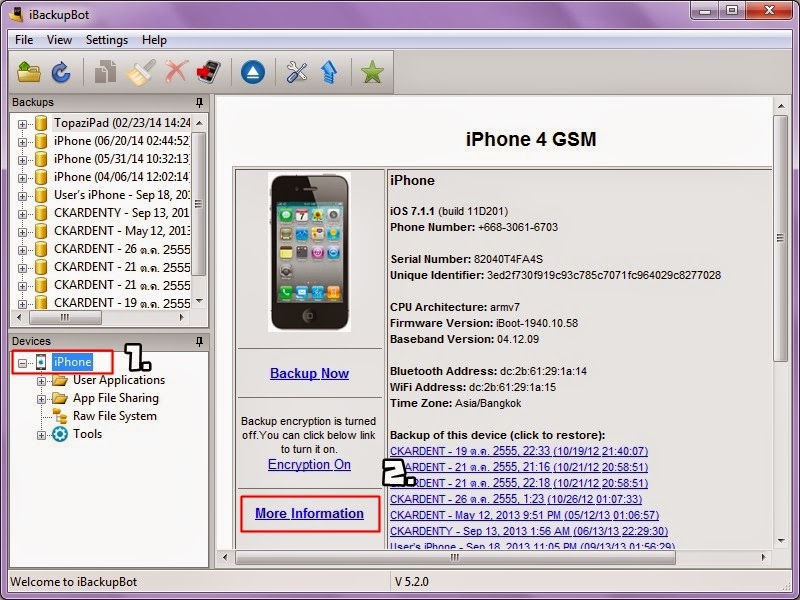Select CKARDENT - 26 ต.ค. 2555 backup row

click(x=121, y=249)
